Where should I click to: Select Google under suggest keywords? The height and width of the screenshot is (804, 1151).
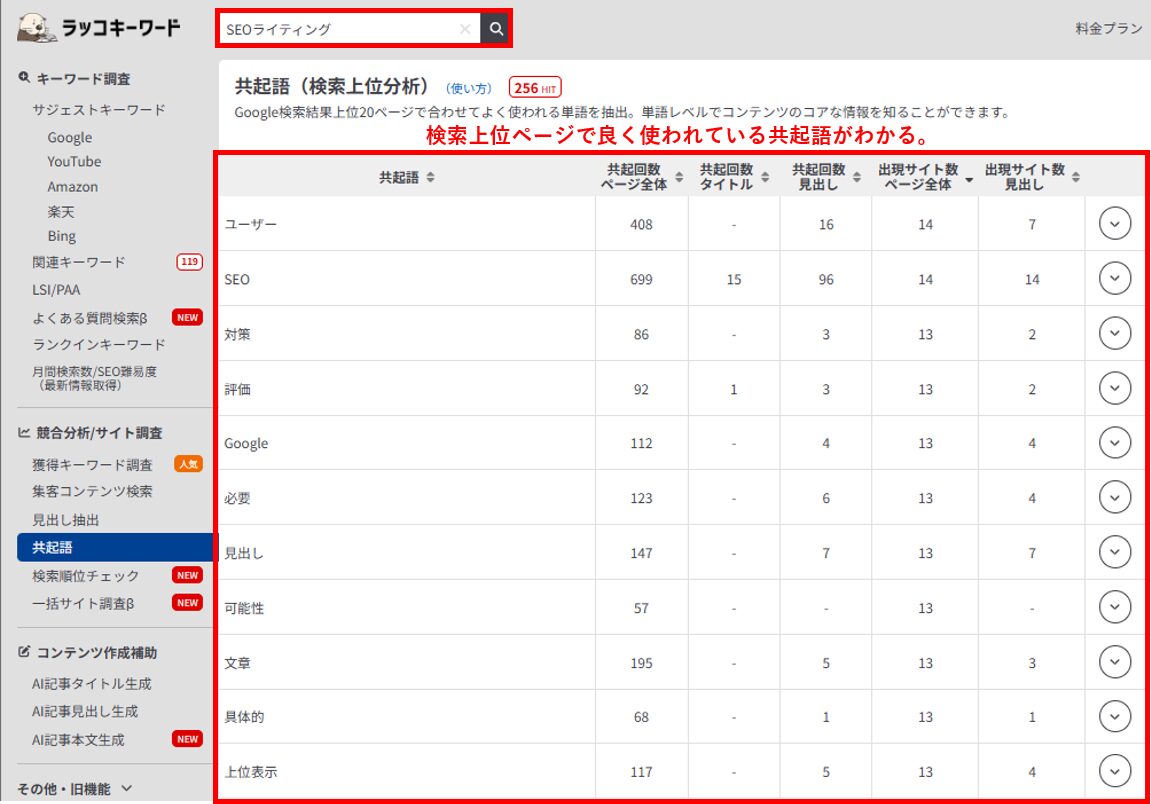70,137
